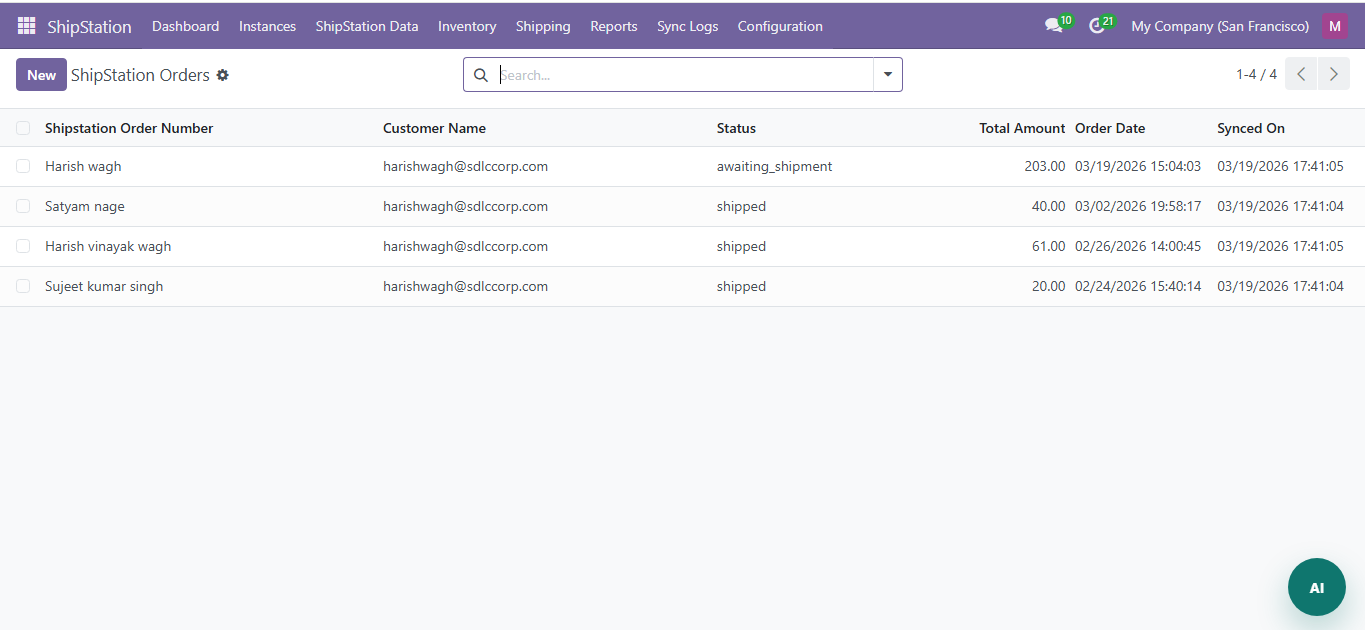Open the Configuration menu

(x=780, y=26)
